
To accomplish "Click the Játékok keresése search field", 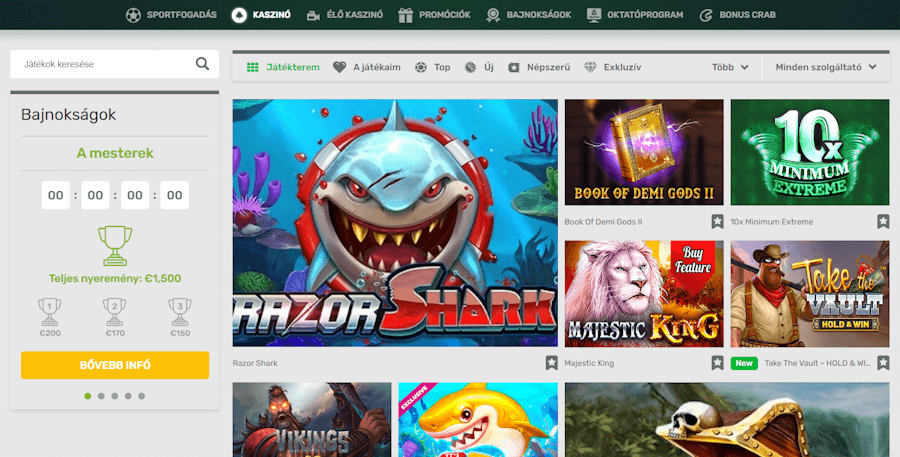I will 100,64.
